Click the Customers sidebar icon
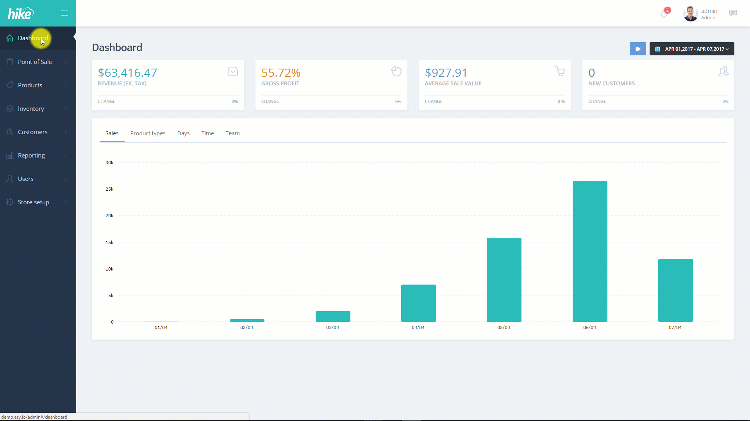This screenshot has height=421, width=750. point(10,132)
